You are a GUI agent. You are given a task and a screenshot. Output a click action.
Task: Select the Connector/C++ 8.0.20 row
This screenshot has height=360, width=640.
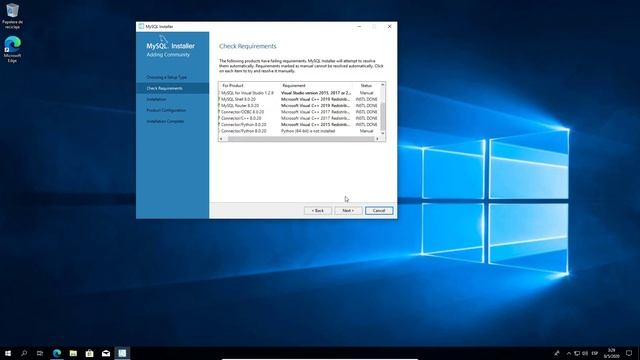click(299, 118)
